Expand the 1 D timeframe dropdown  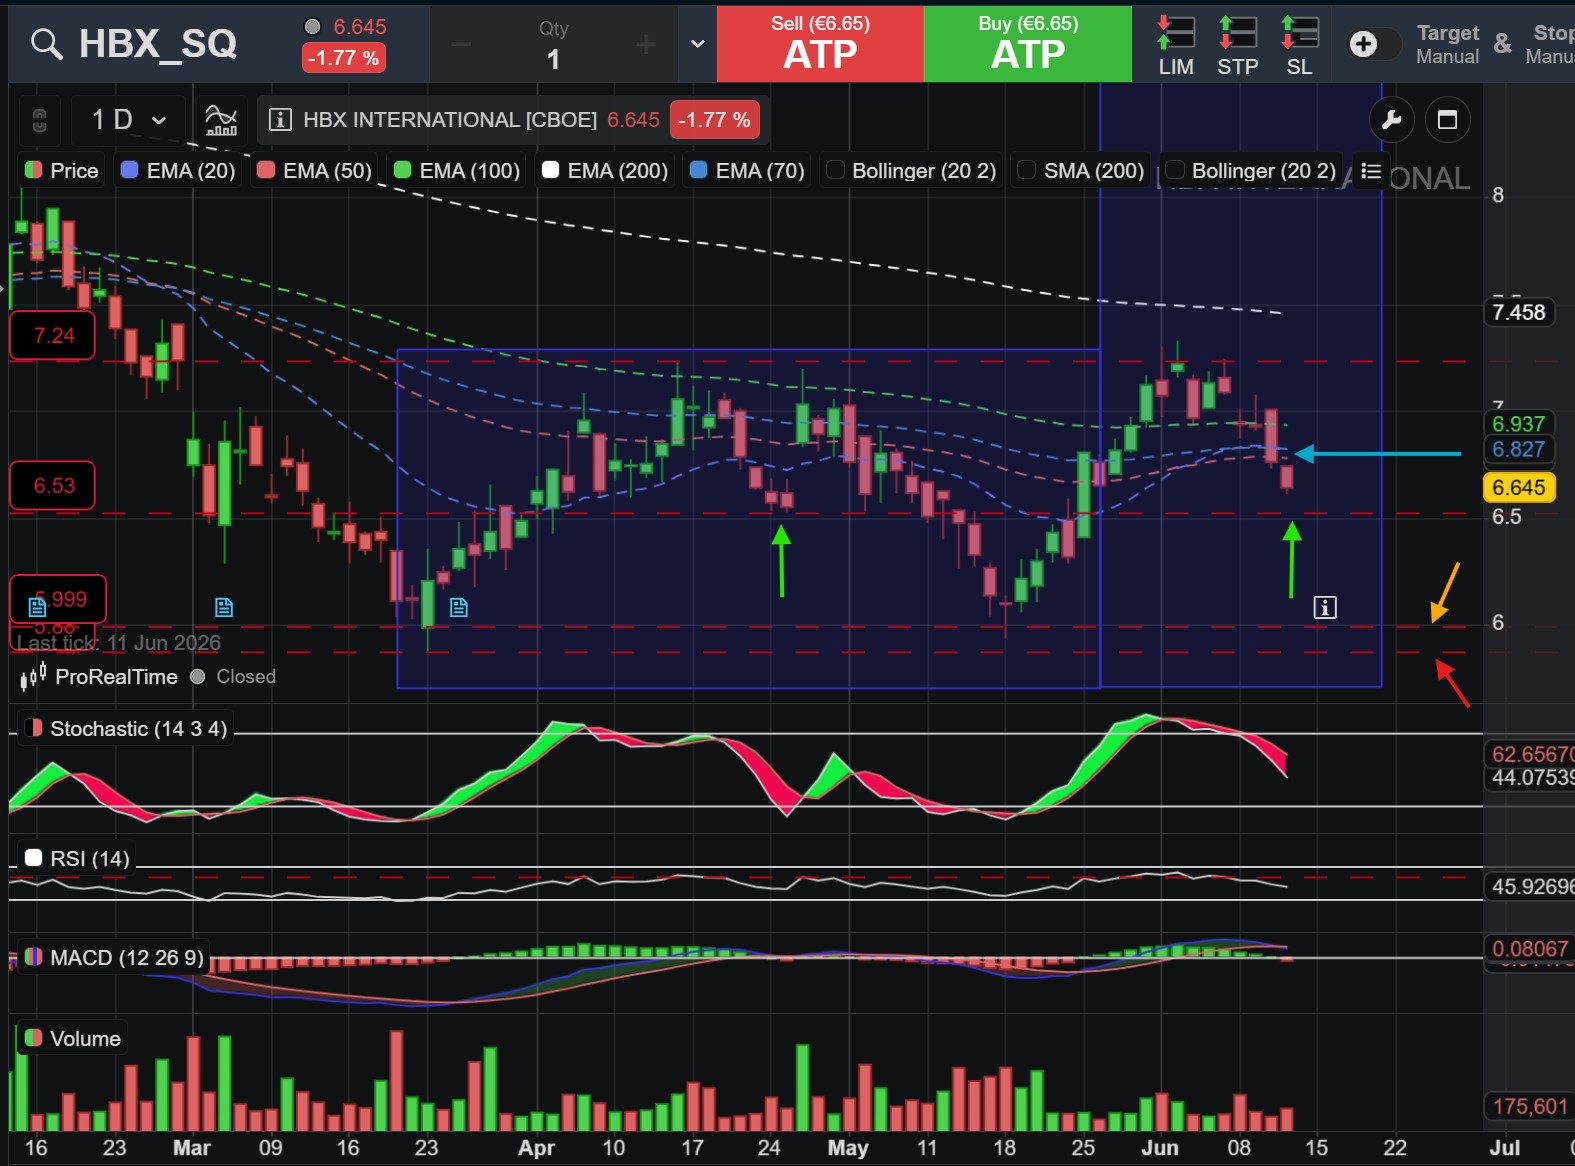[x=129, y=120]
